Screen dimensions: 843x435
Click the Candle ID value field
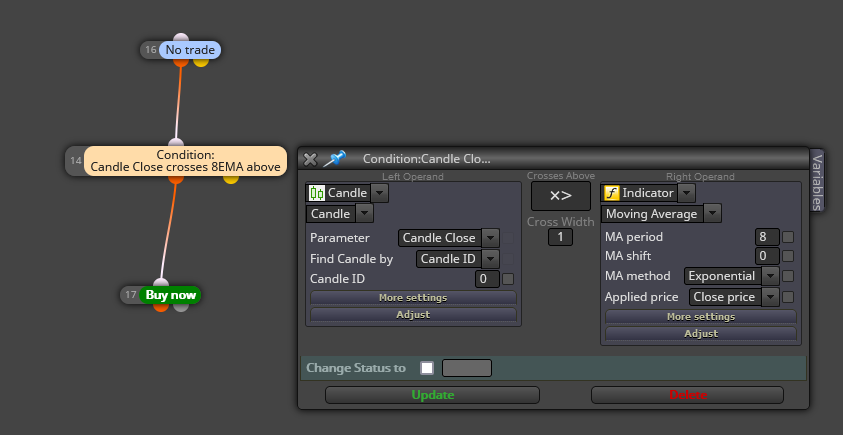pyautogui.click(x=487, y=279)
